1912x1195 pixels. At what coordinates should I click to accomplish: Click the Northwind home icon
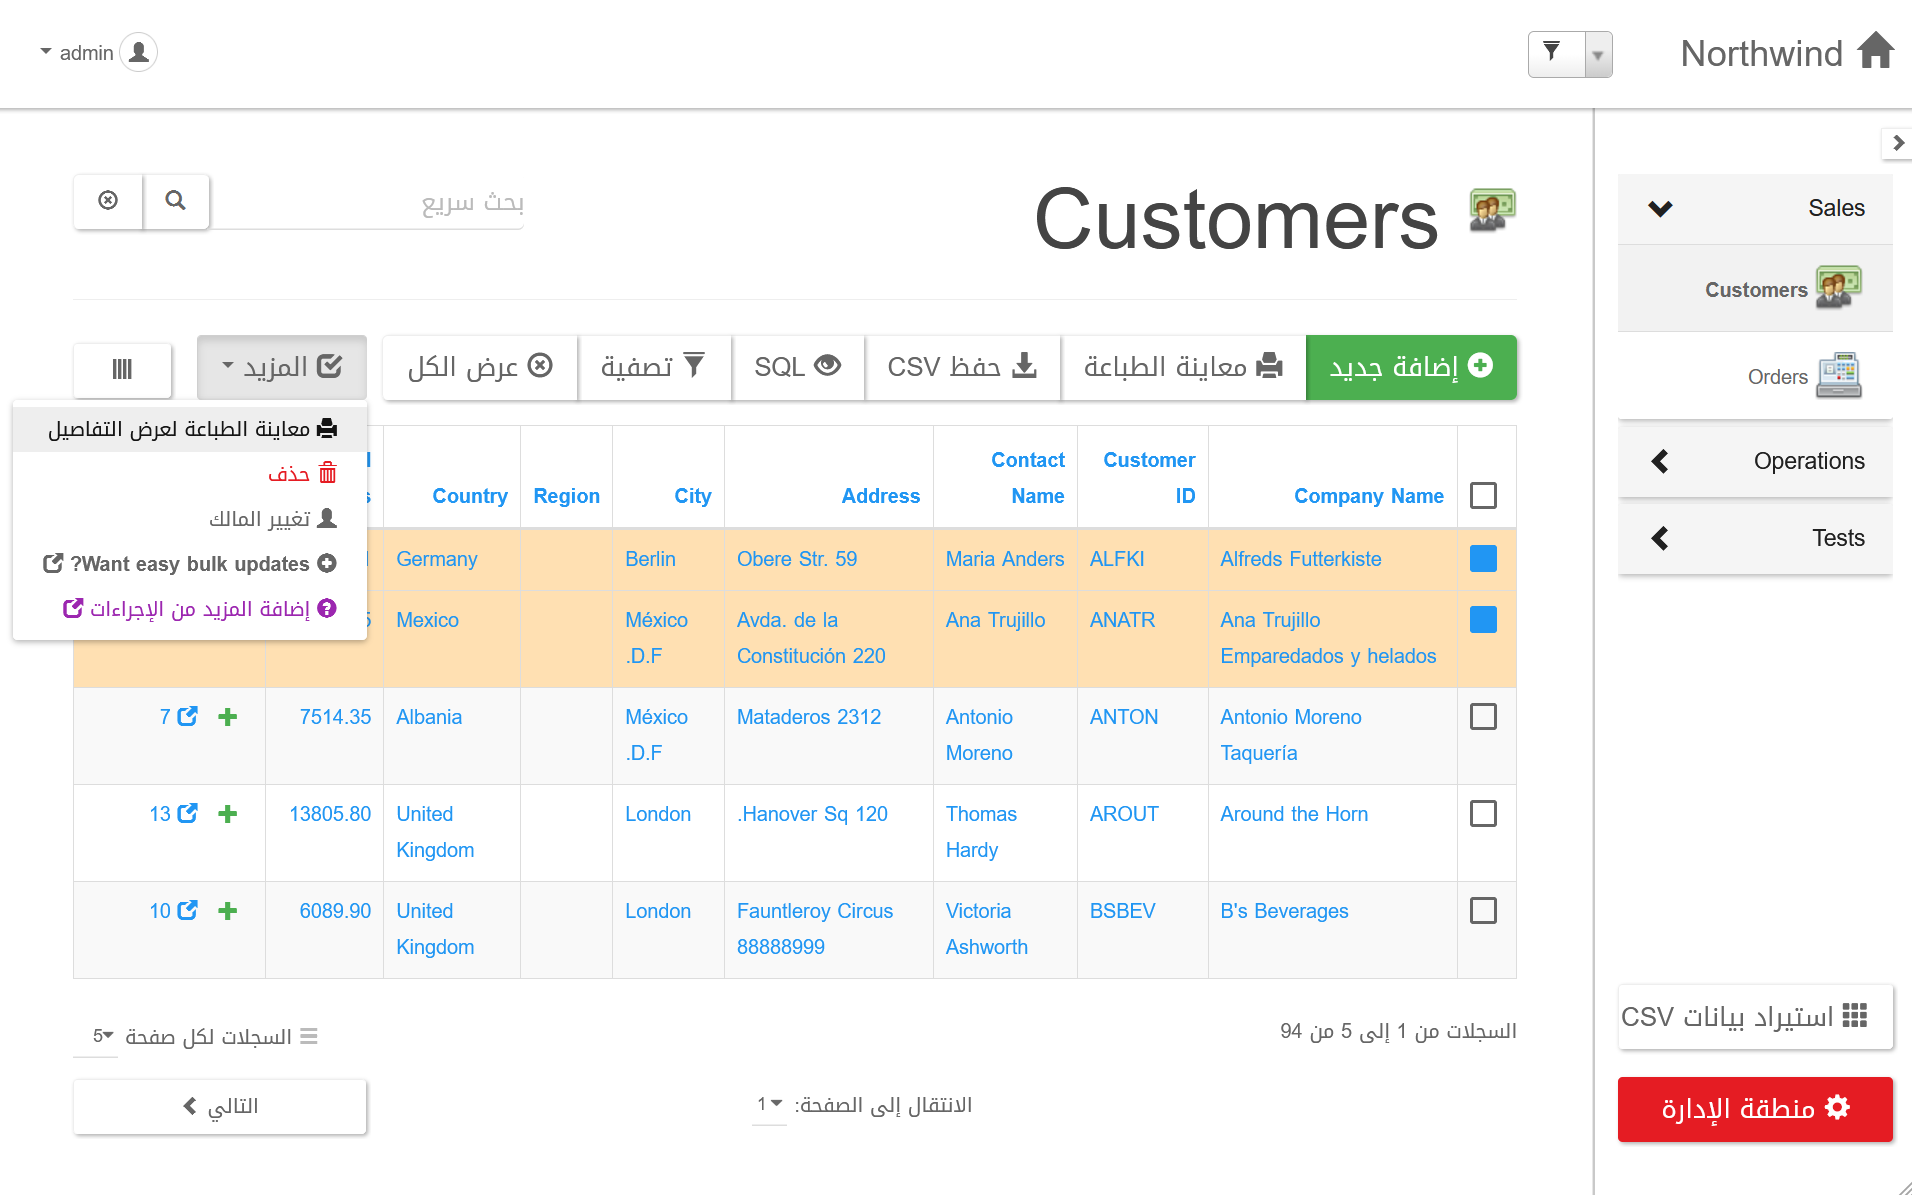tap(1875, 51)
